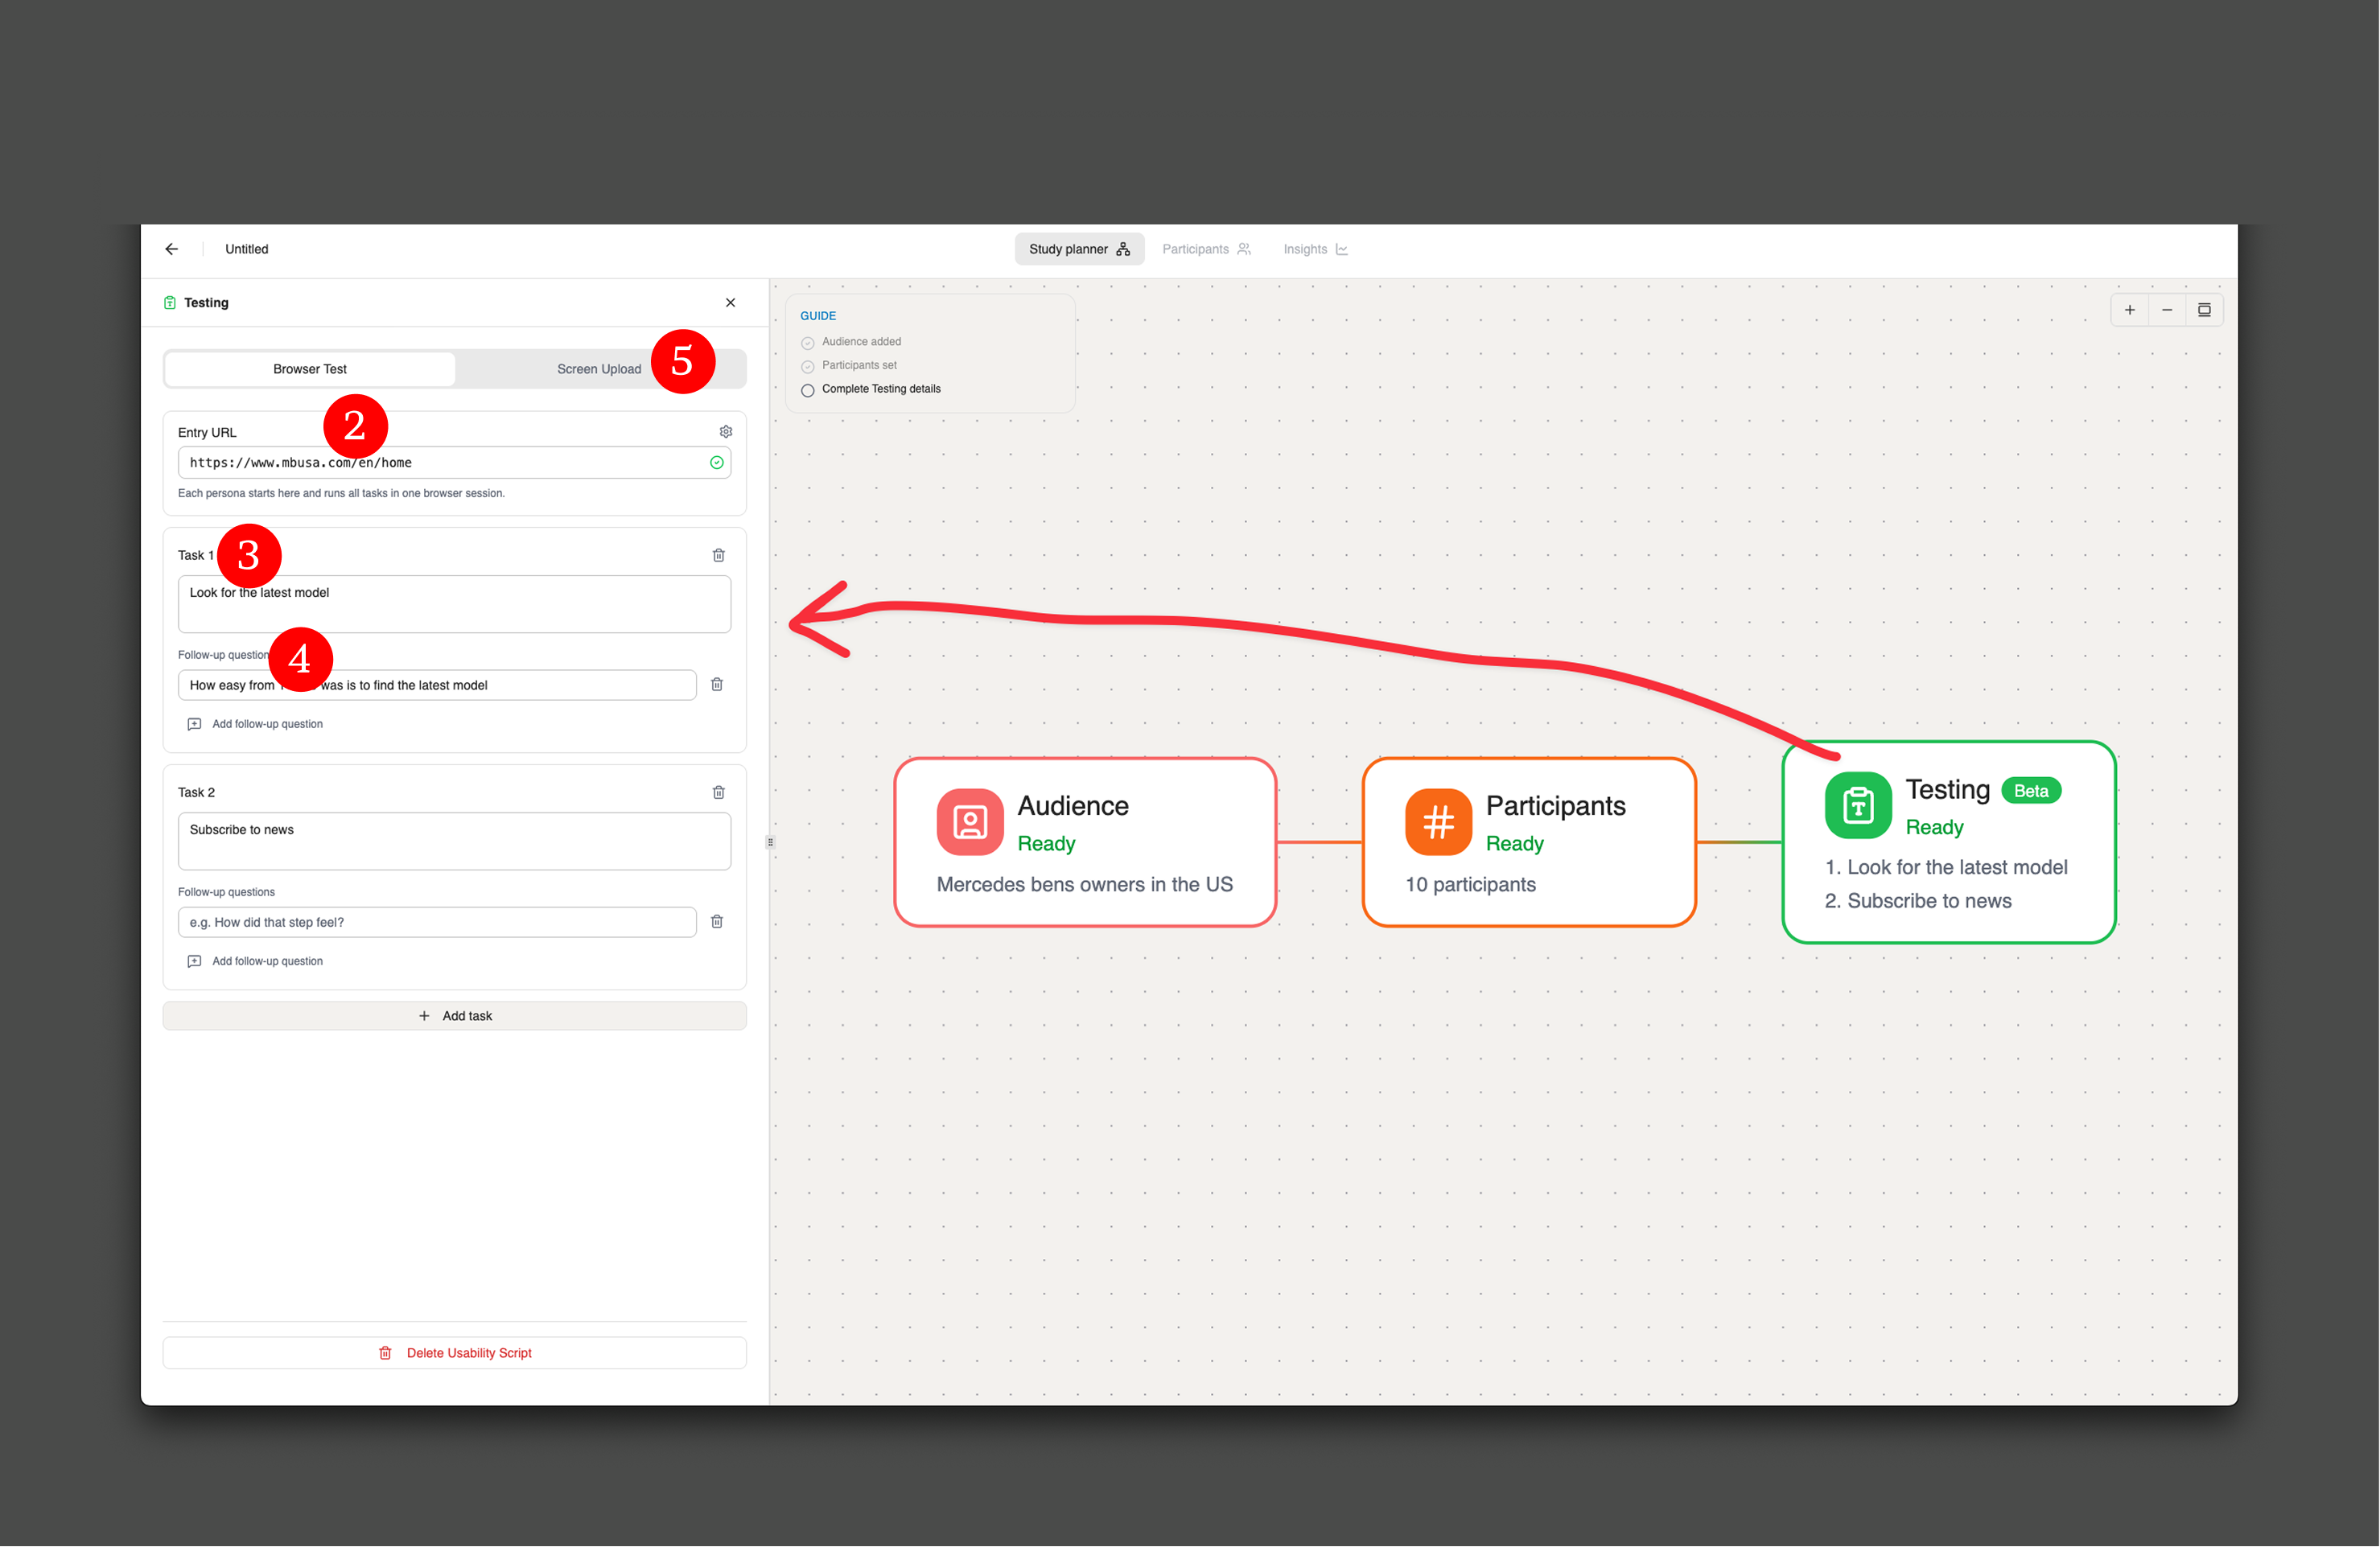The image size is (2380, 1547).
Task: Open Entry URL settings gear
Action: 725,431
